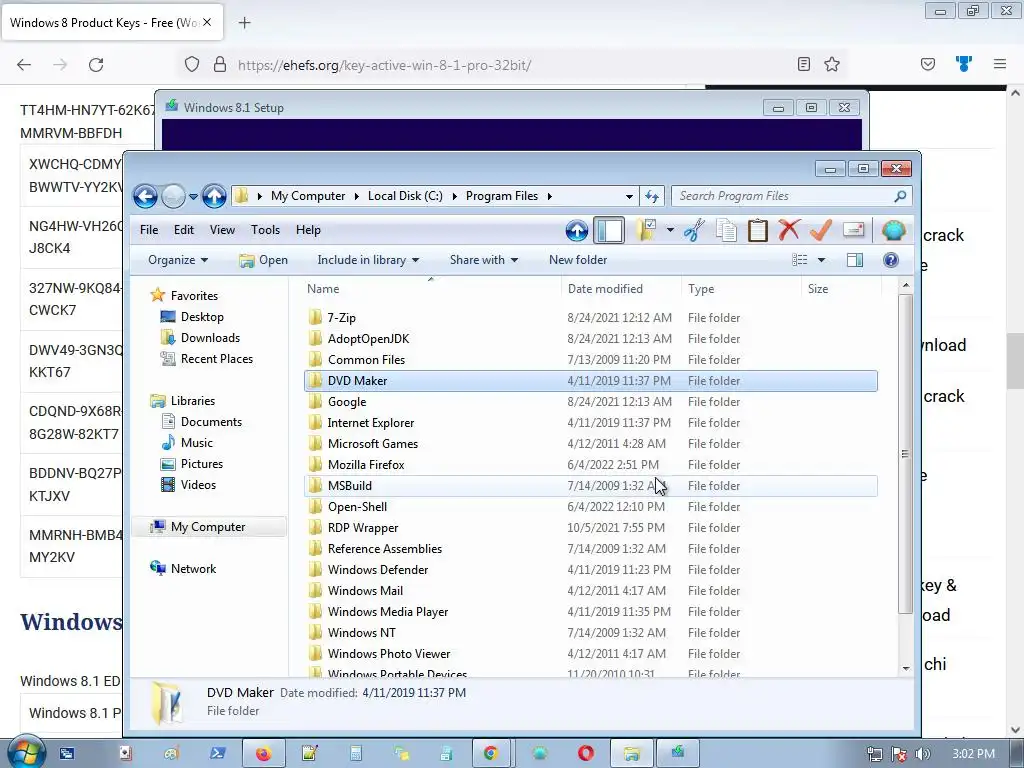Click the blue Back arrow in Explorer

[145, 196]
